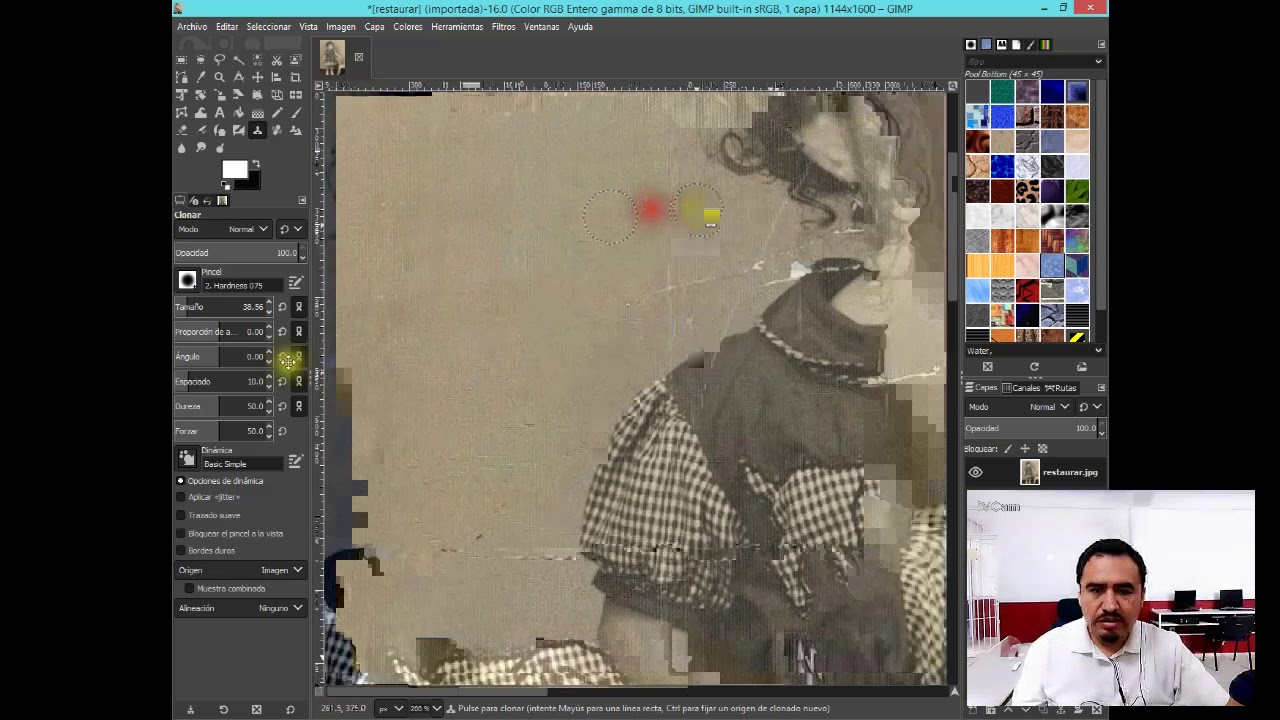Select the Eraser tool

tap(181, 130)
